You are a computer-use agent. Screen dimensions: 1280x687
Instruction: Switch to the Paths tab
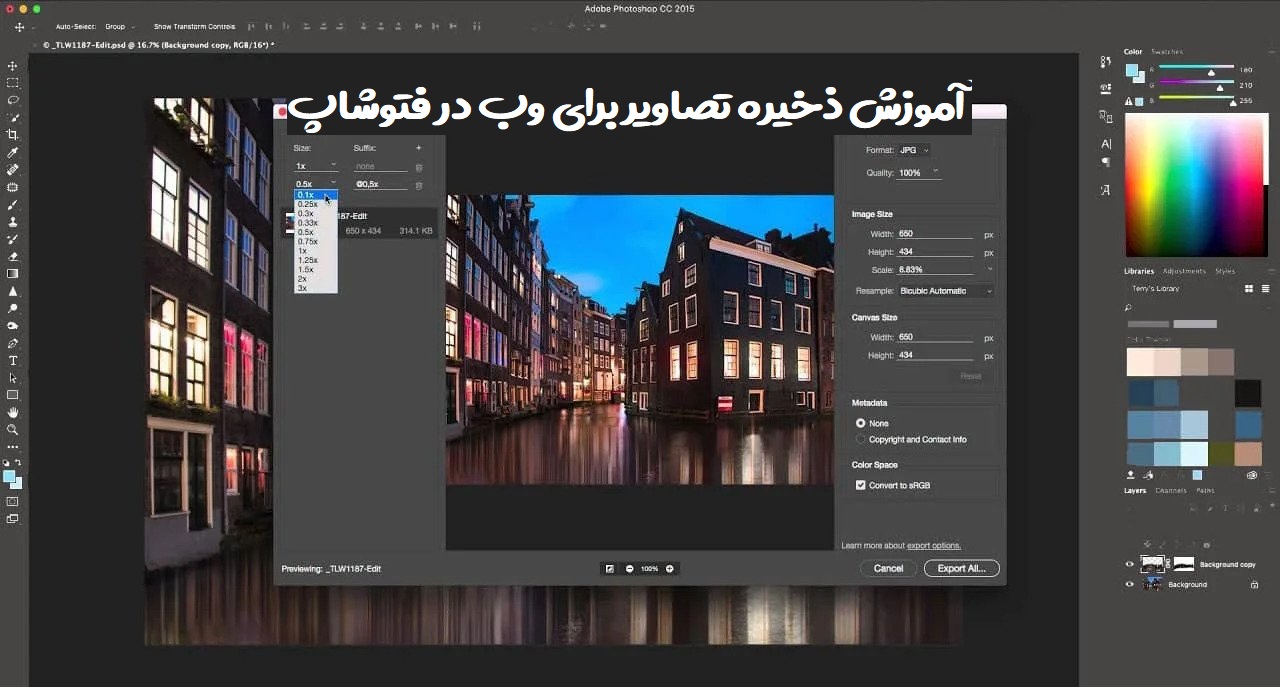click(1205, 491)
